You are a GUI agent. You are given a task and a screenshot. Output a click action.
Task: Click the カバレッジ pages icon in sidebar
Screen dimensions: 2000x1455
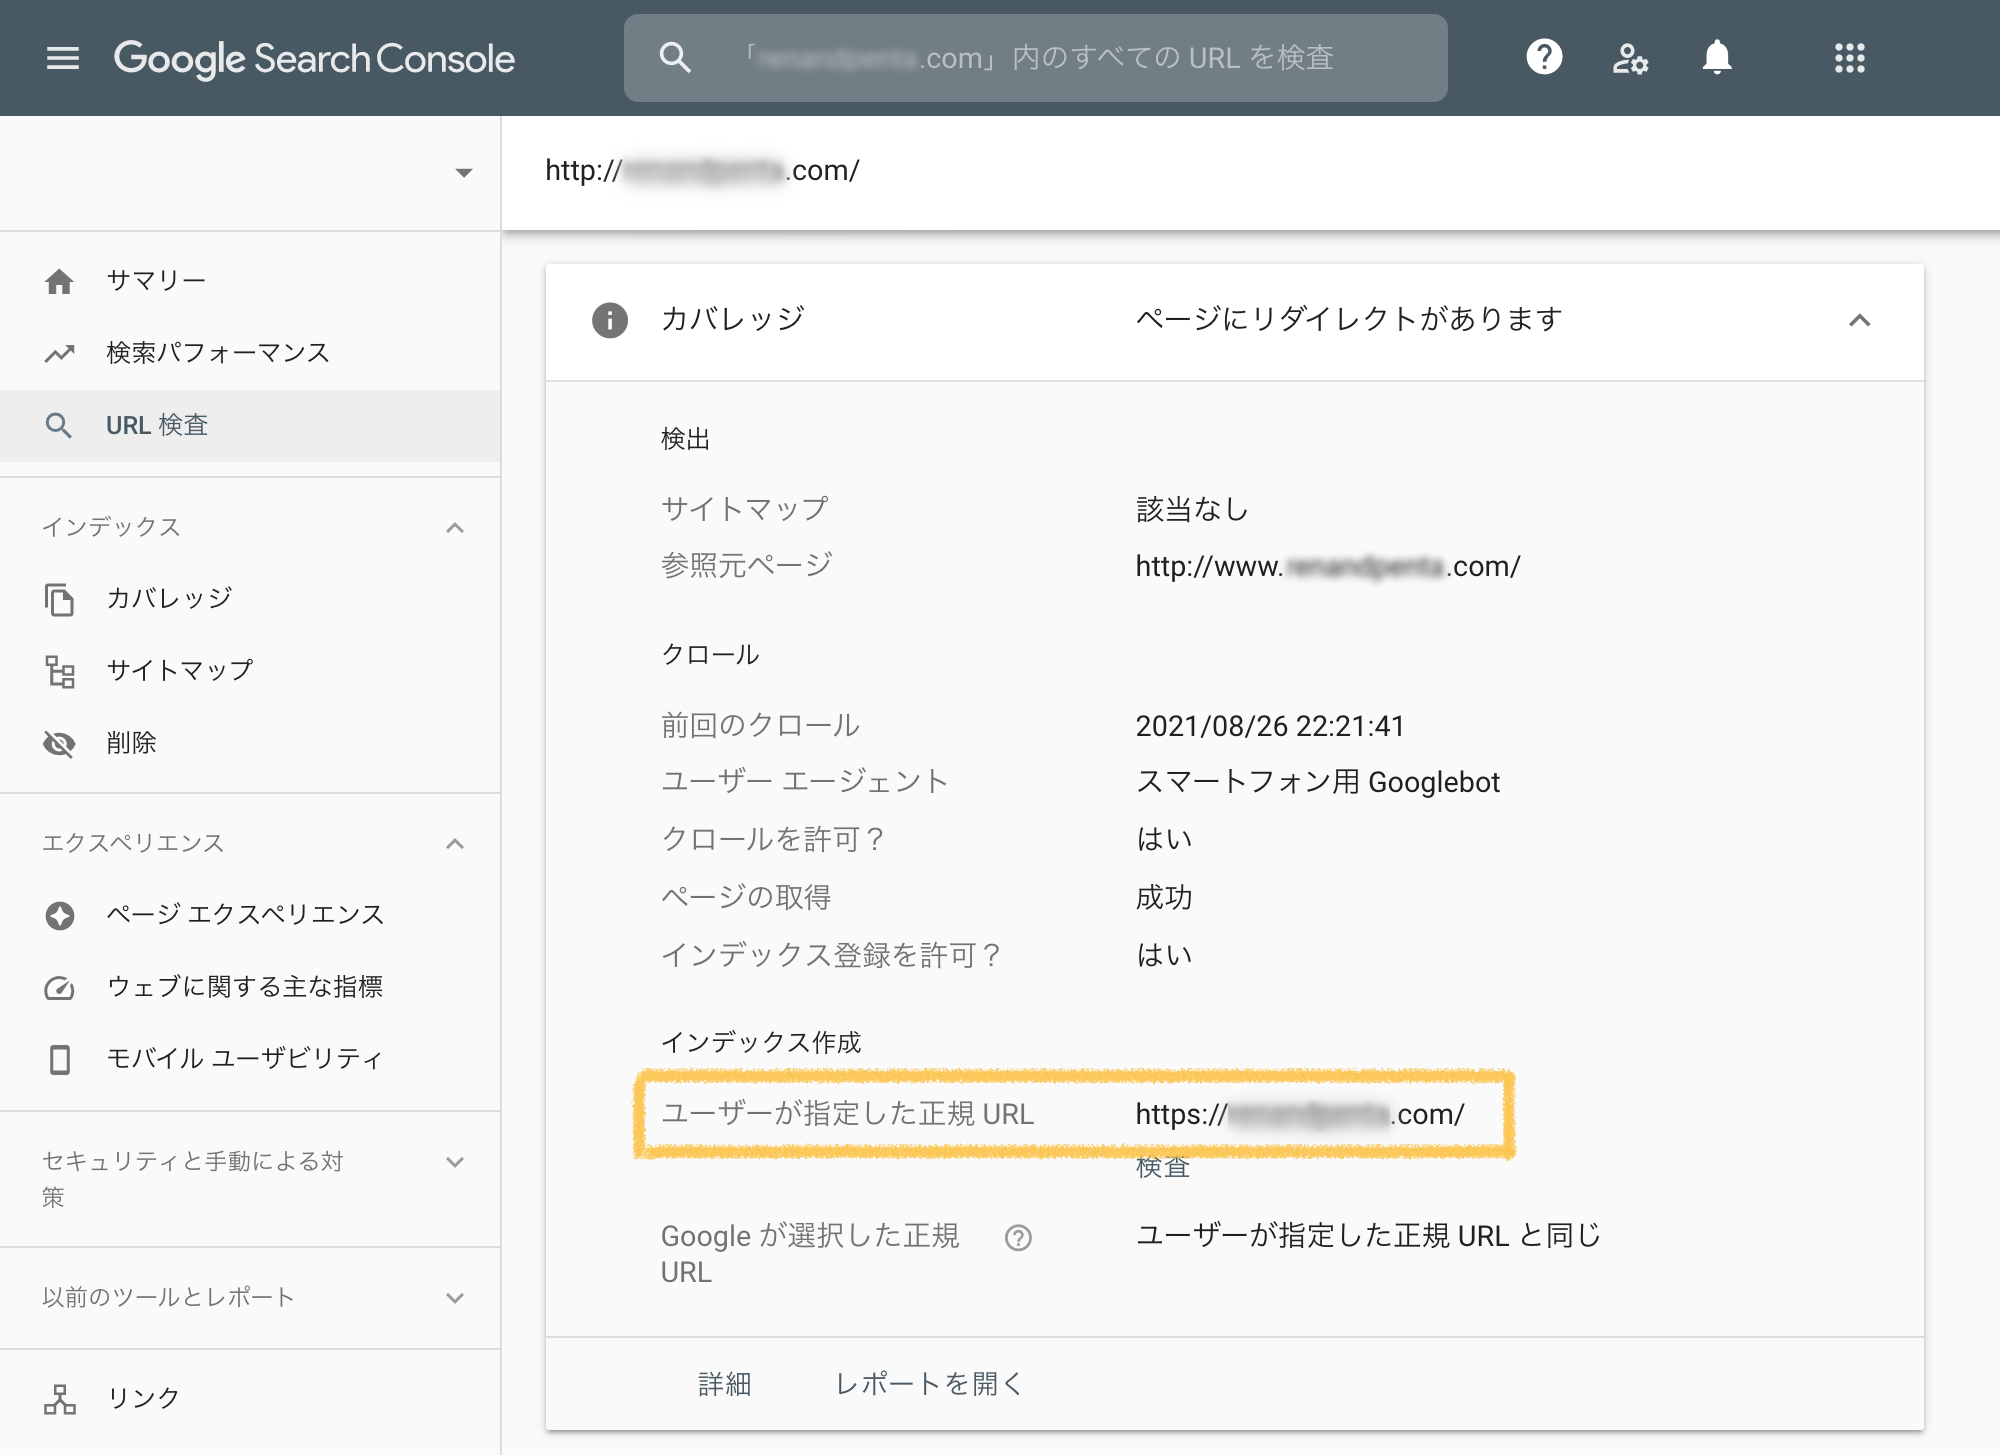tap(59, 599)
